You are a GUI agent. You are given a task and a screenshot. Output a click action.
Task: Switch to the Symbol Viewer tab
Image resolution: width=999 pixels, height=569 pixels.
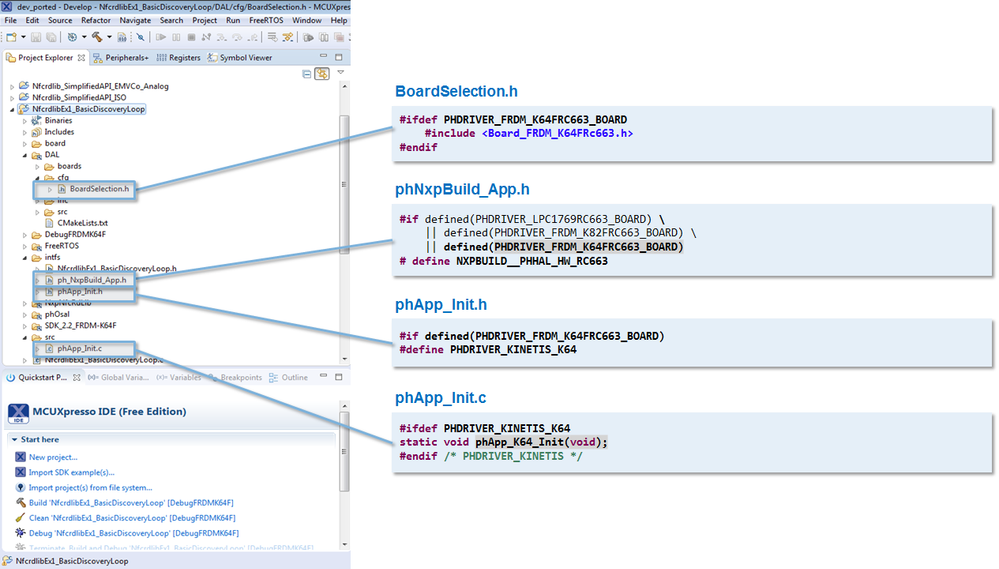tap(240, 58)
